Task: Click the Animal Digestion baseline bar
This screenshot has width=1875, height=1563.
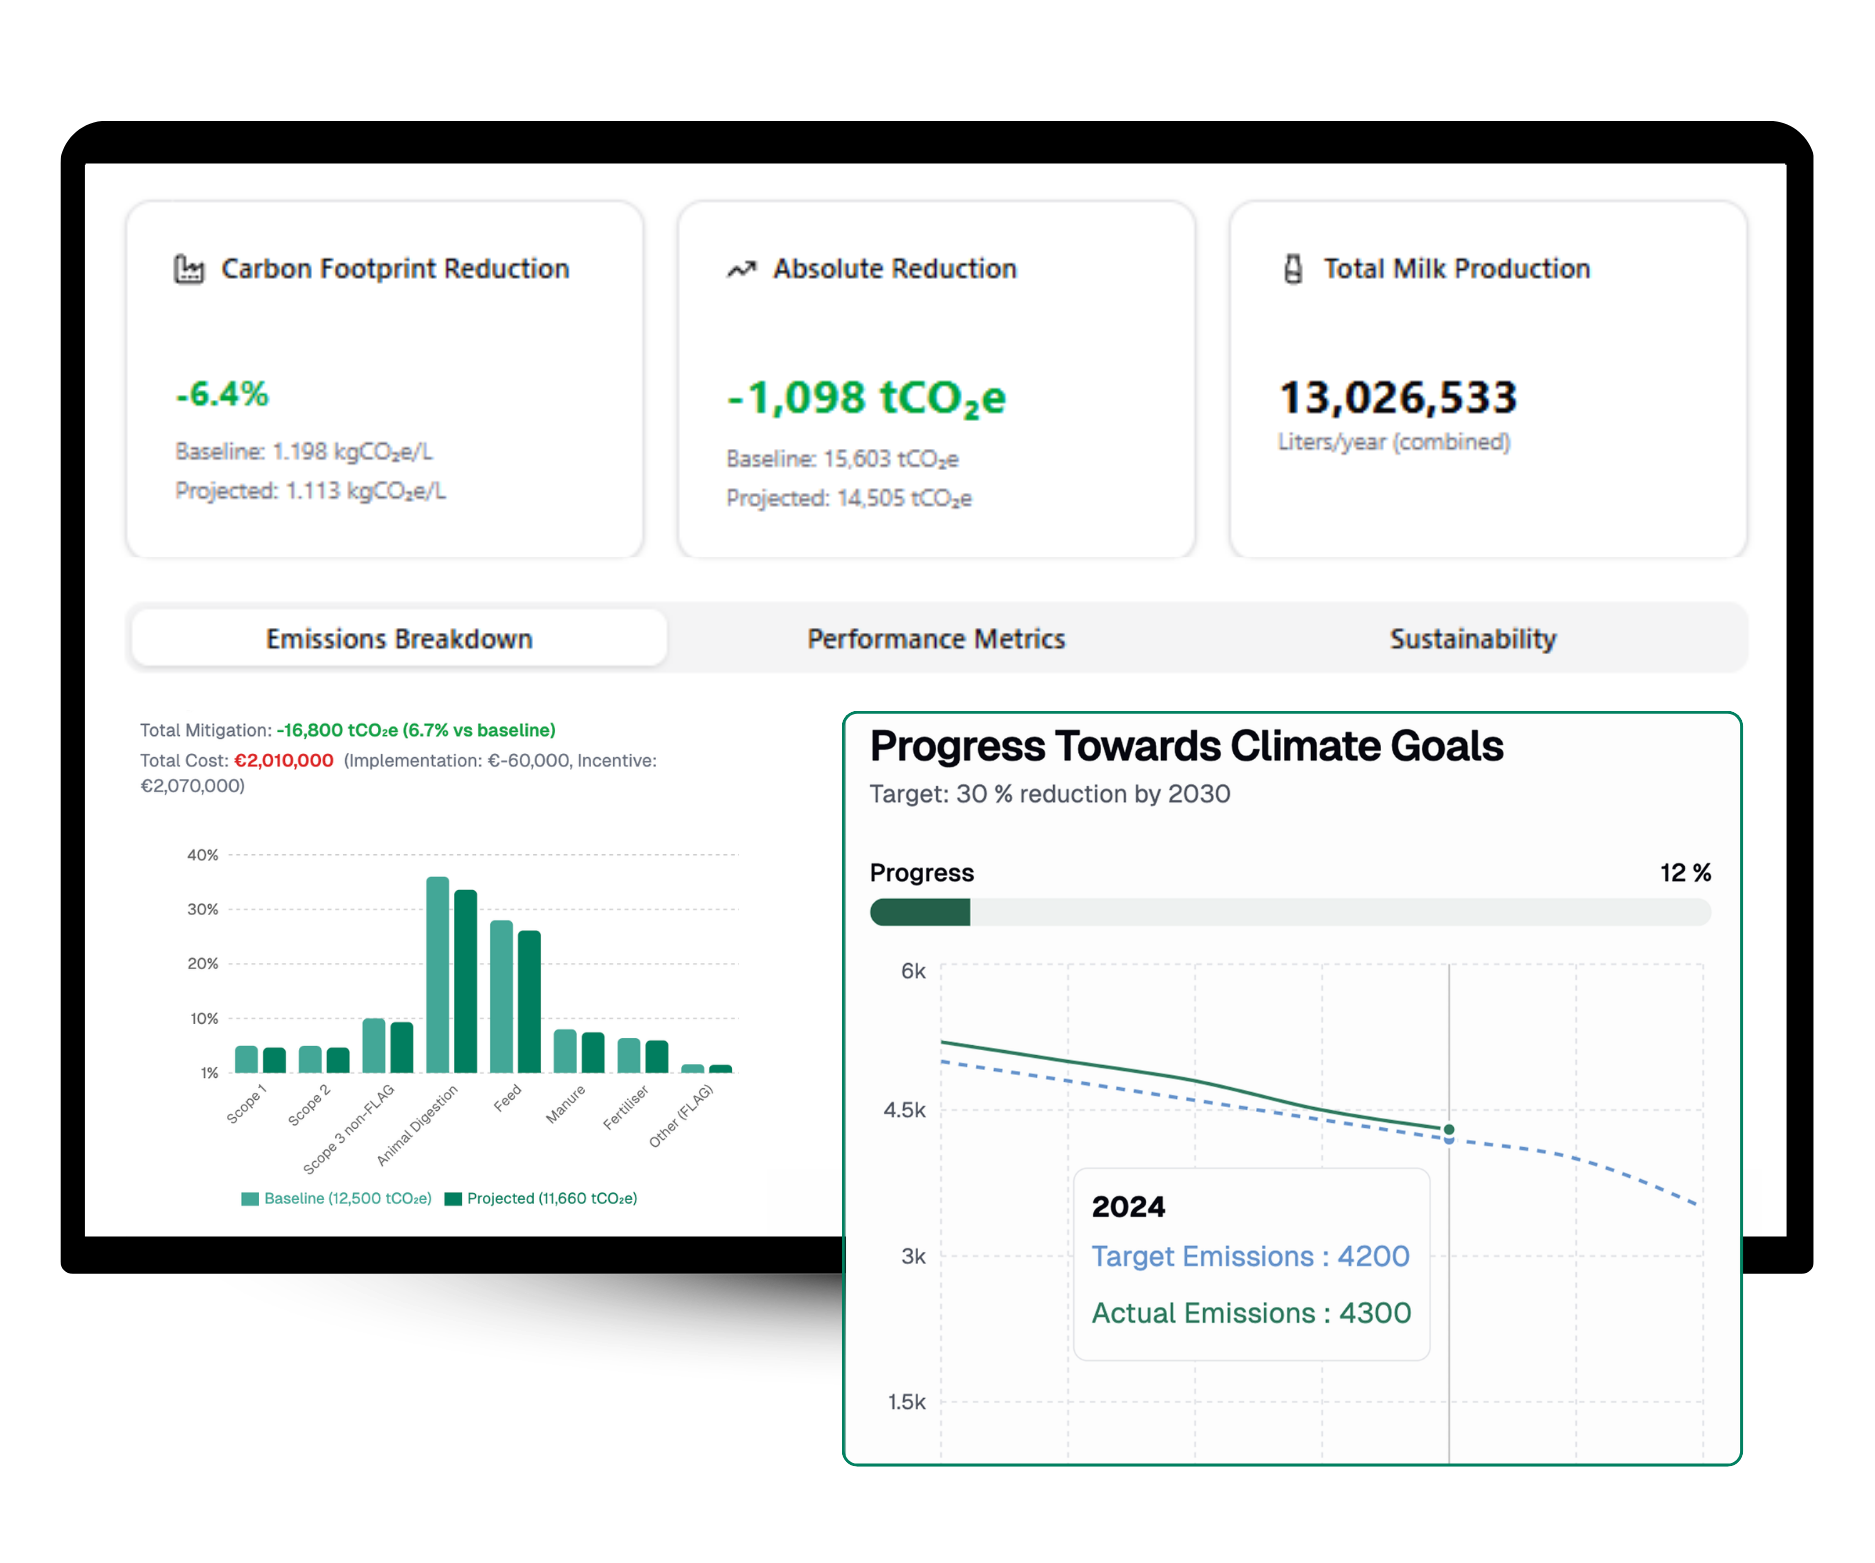Action: pyautogui.click(x=437, y=975)
